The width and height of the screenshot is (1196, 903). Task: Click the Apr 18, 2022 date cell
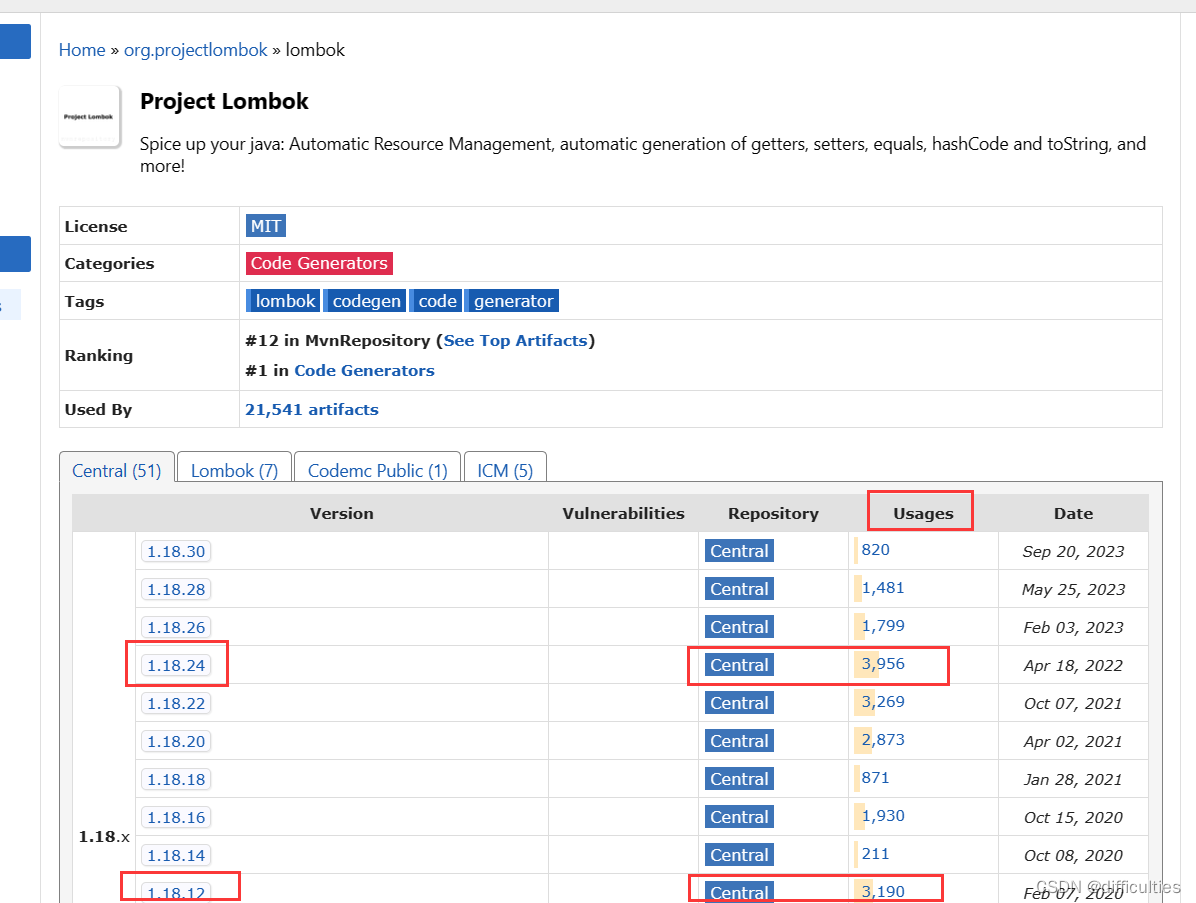[1073, 666]
